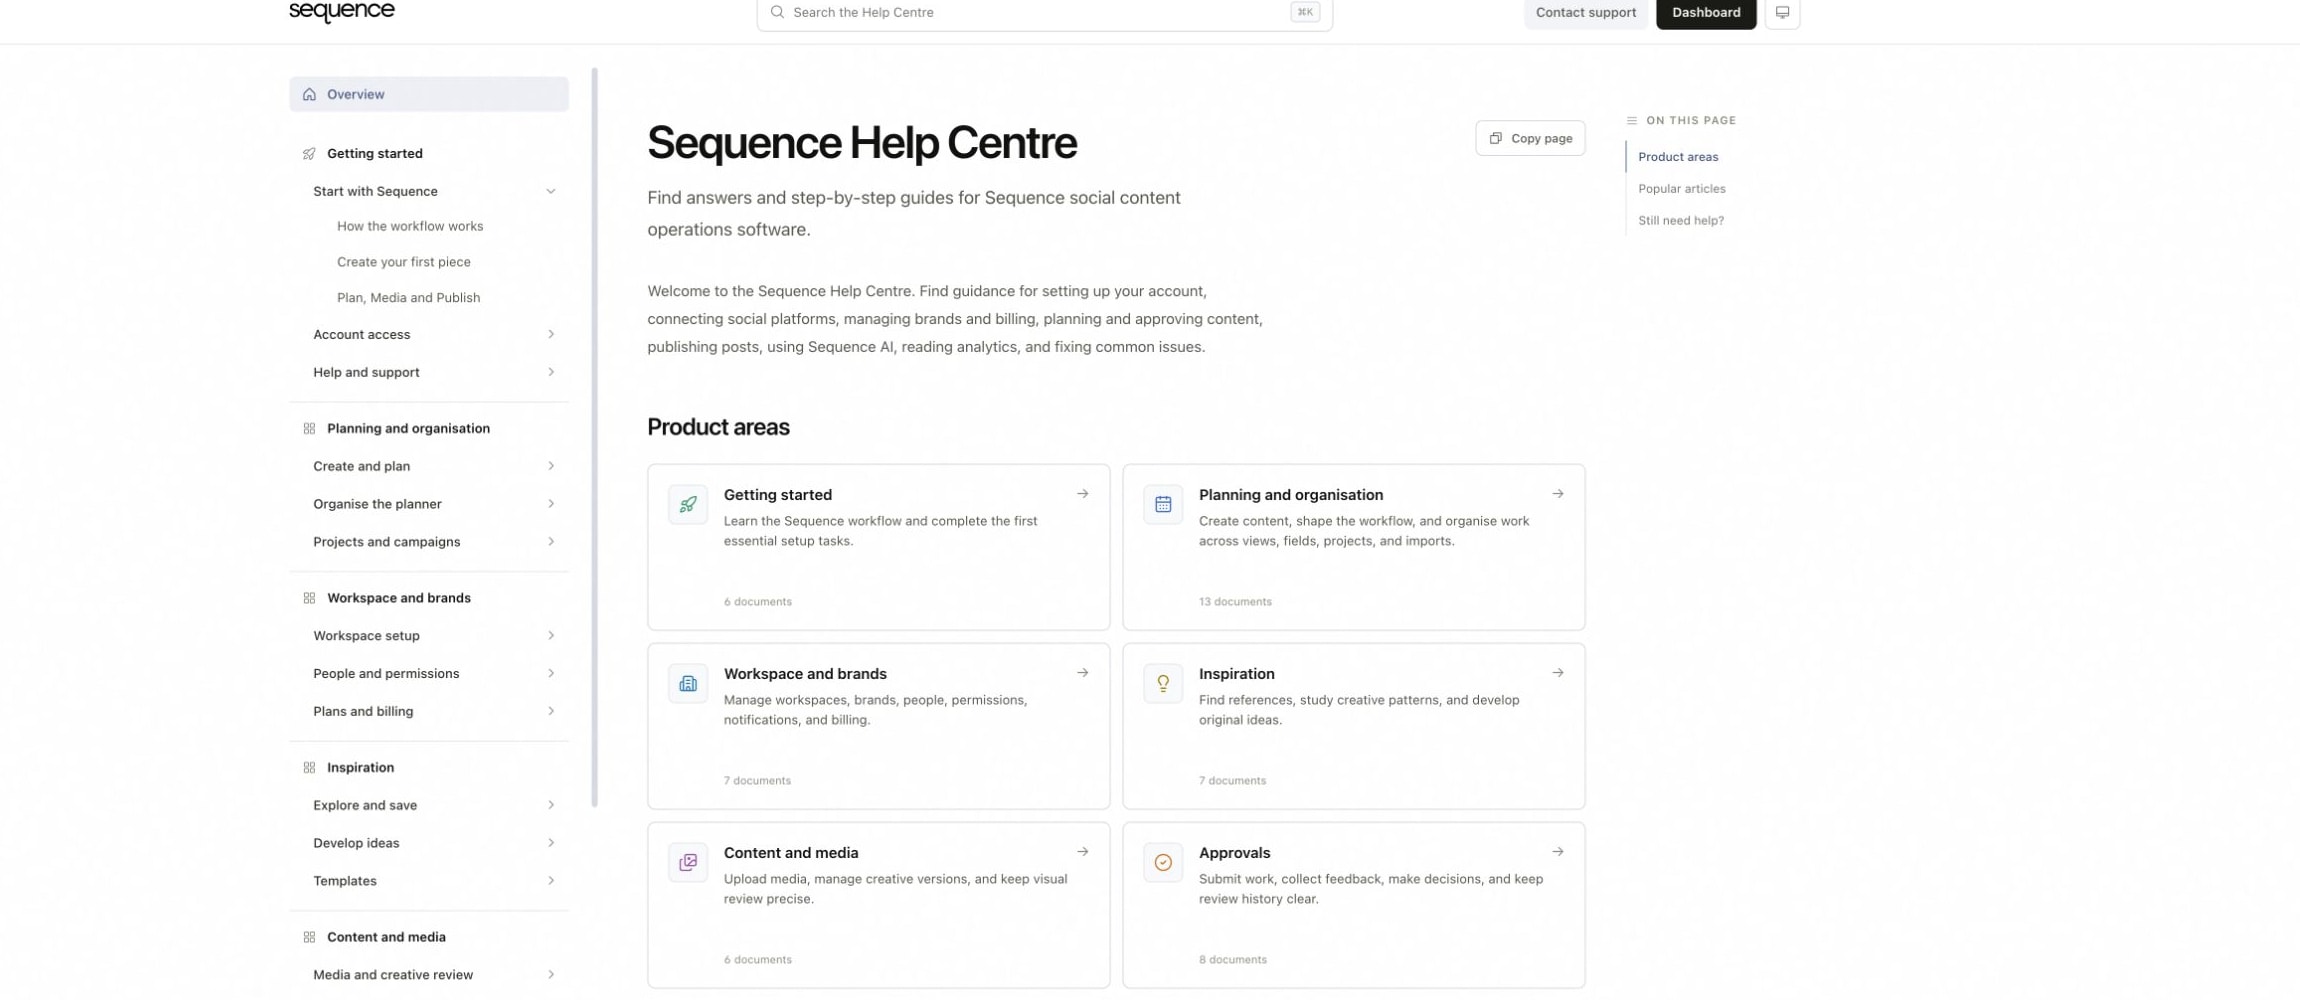This screenshot has height=1000, width=2300.
Task: Click the Workspace and brands grid icon
Action: [x=309, y=598]
